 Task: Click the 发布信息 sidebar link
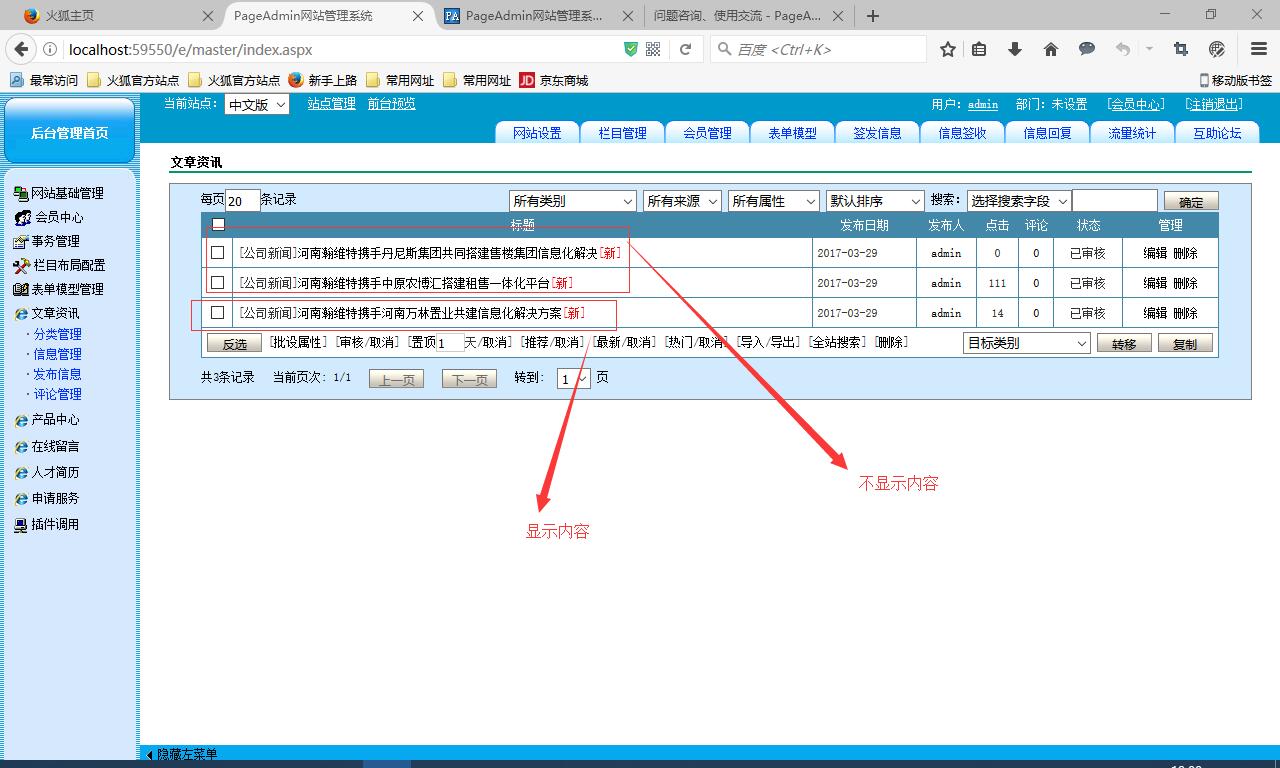tap(57, 374)
